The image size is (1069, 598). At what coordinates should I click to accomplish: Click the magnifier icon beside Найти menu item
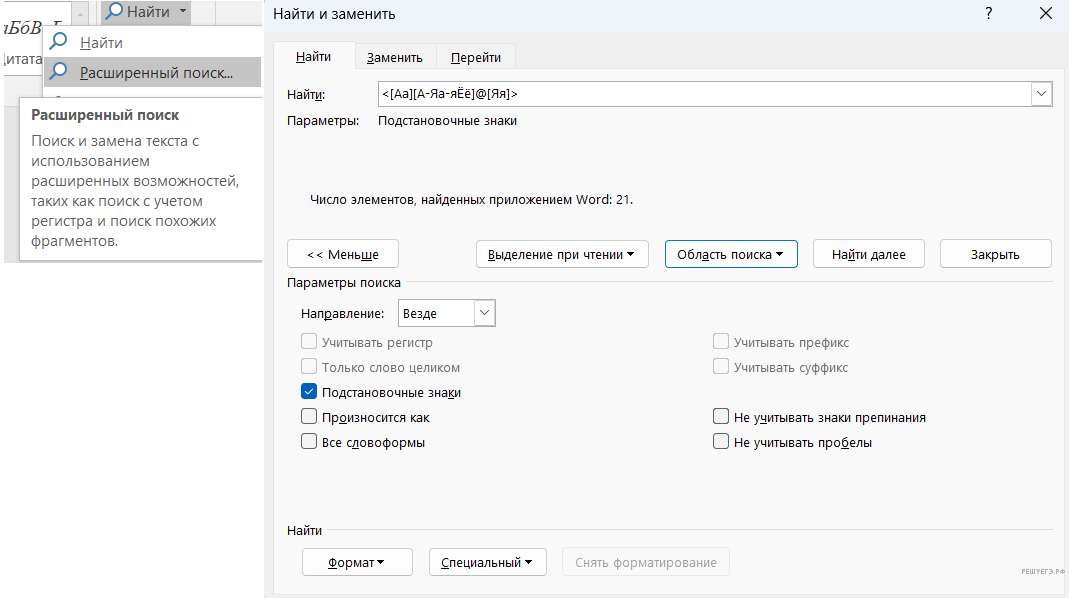(x=59, y=43)
